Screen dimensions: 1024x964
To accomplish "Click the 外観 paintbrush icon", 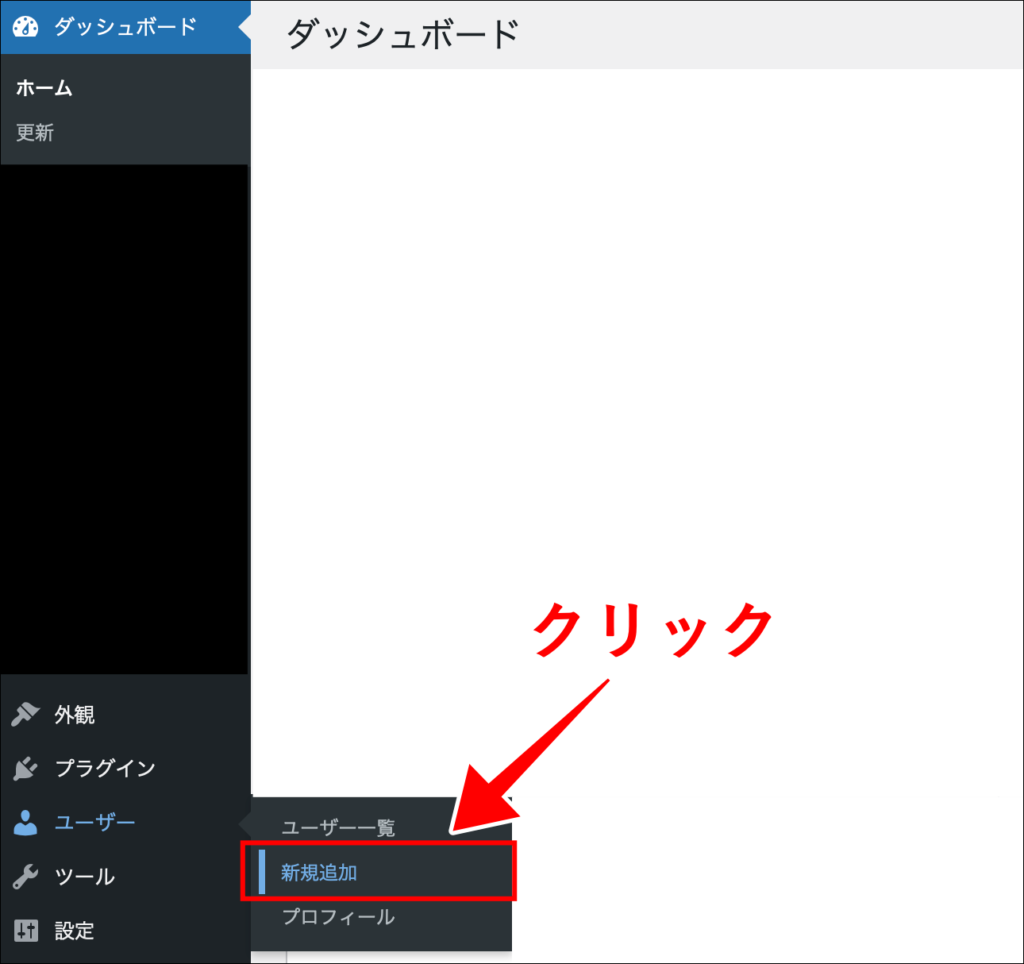I will pos(25,714).
